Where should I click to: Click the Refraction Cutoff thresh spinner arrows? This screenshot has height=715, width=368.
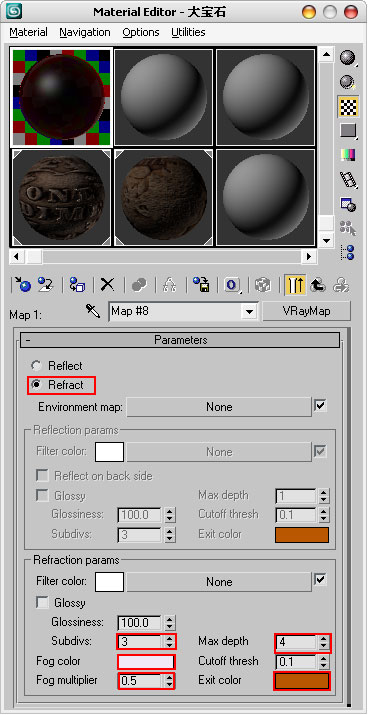pyautogui.click(x=323, y=661)
